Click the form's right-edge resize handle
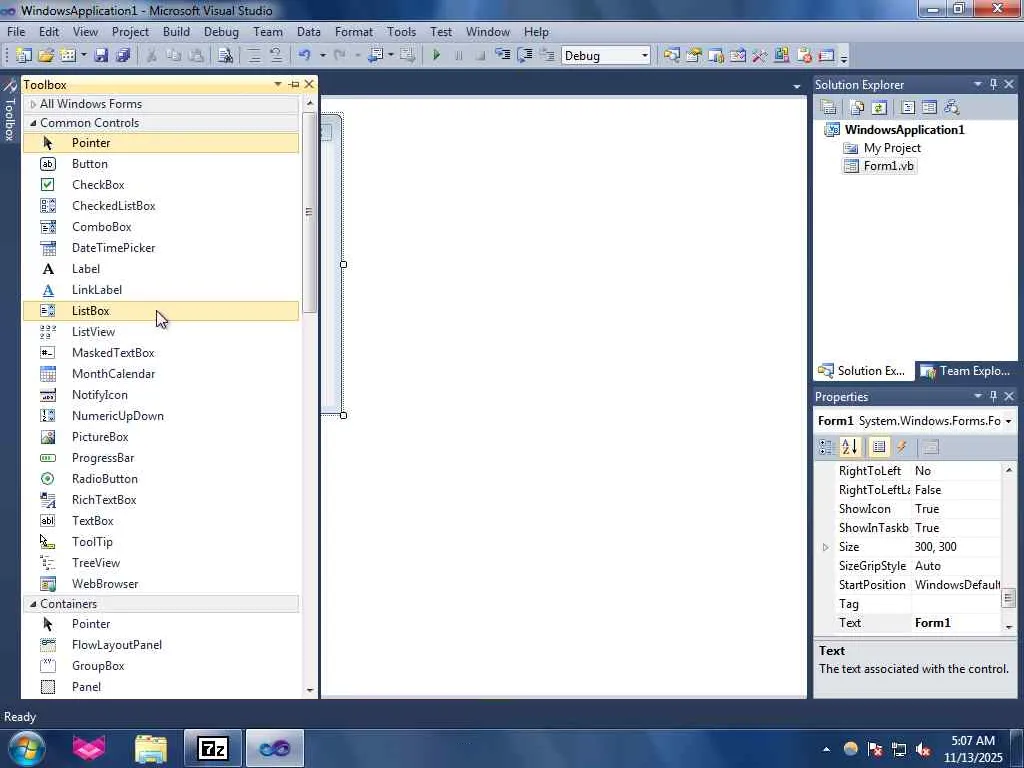1024x768 pixels. click(344, 264)
